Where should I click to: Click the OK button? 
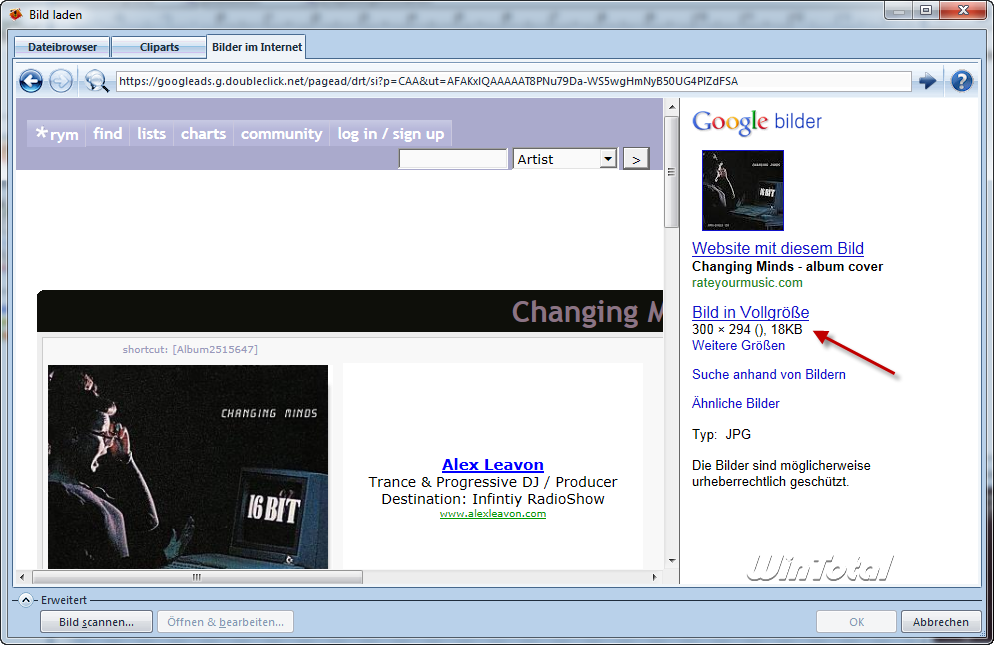856,622
